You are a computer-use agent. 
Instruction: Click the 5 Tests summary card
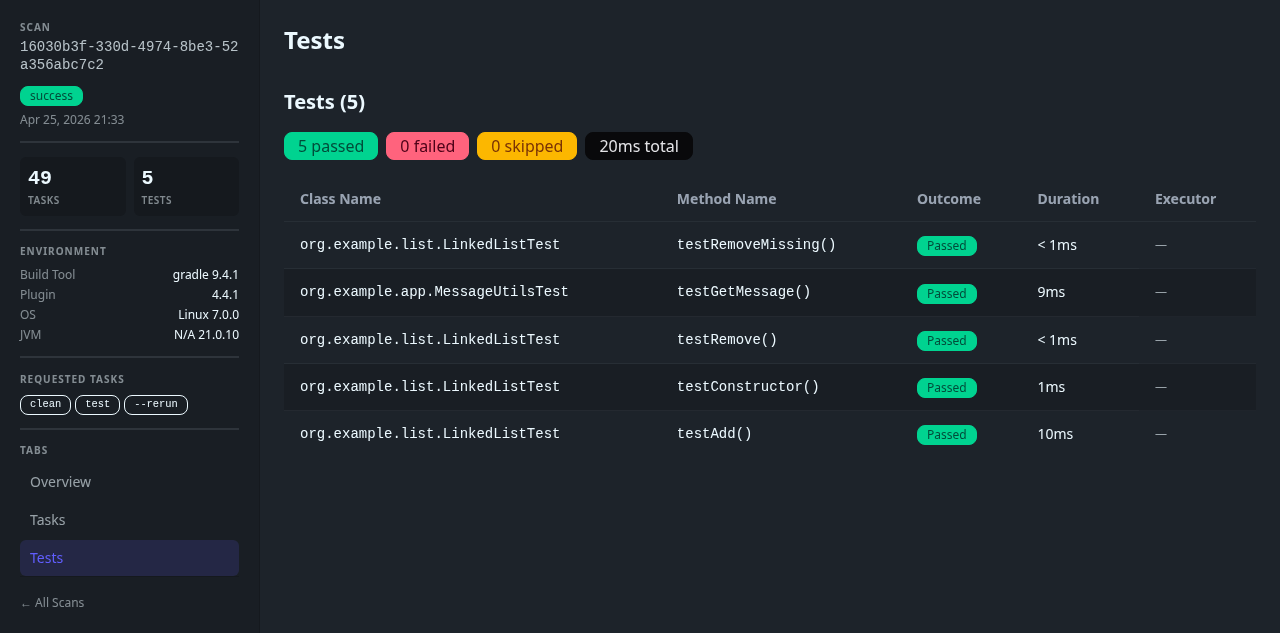pos(186,186)
